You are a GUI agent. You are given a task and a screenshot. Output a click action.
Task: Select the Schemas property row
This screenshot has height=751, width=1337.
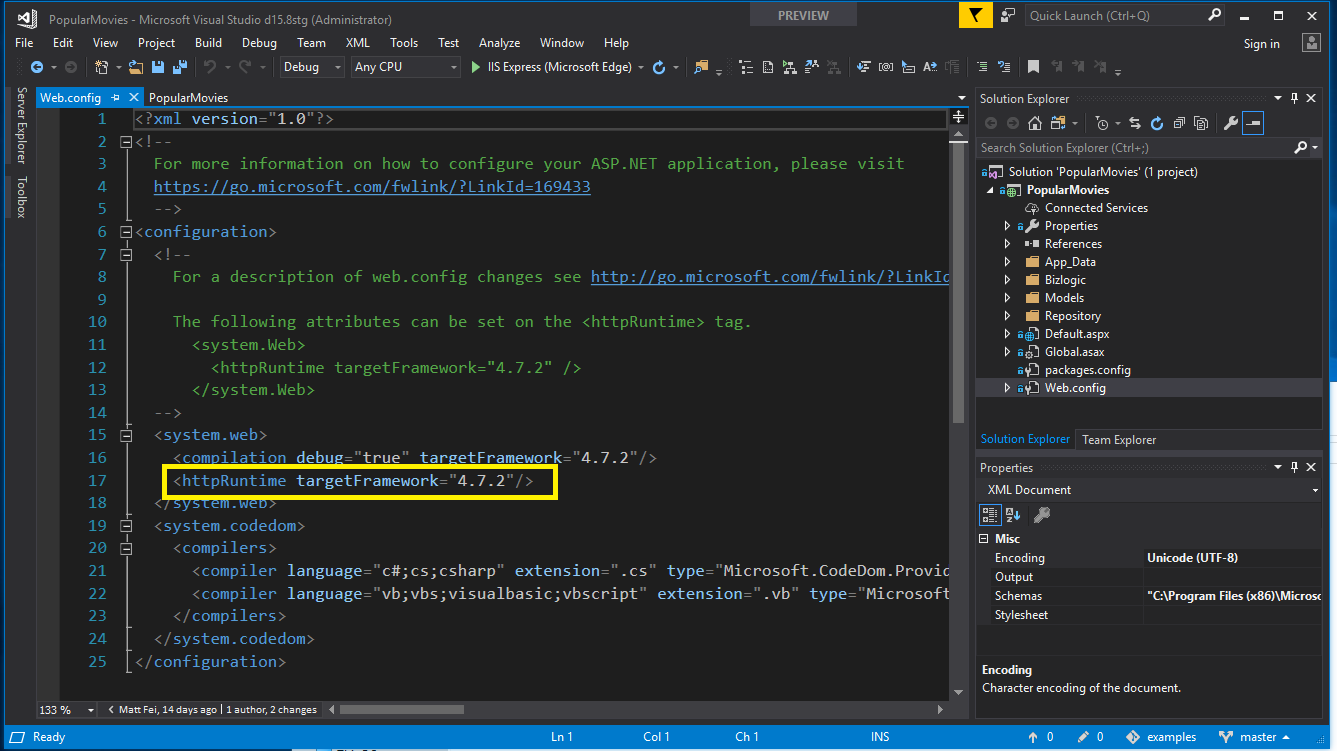tap(1148, 596)
